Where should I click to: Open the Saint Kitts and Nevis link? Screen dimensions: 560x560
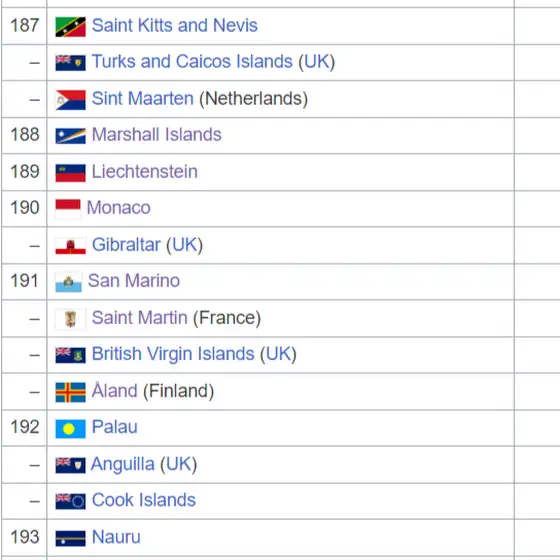click(175, 25)
